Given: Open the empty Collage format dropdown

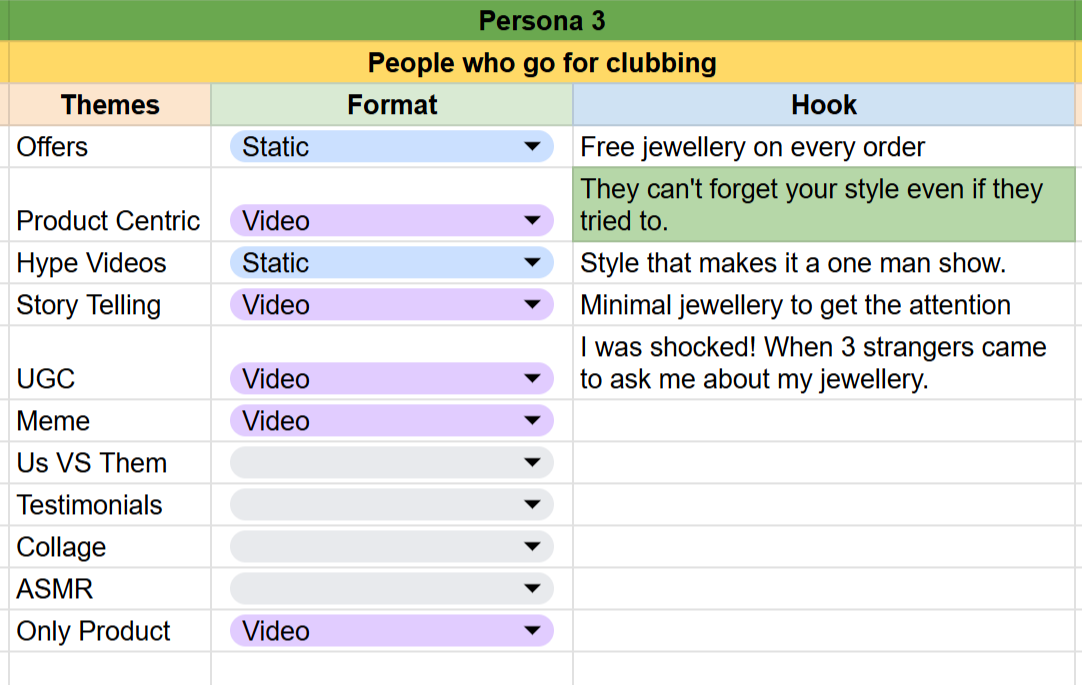Looking at the screenshot, I should (531, 547).
